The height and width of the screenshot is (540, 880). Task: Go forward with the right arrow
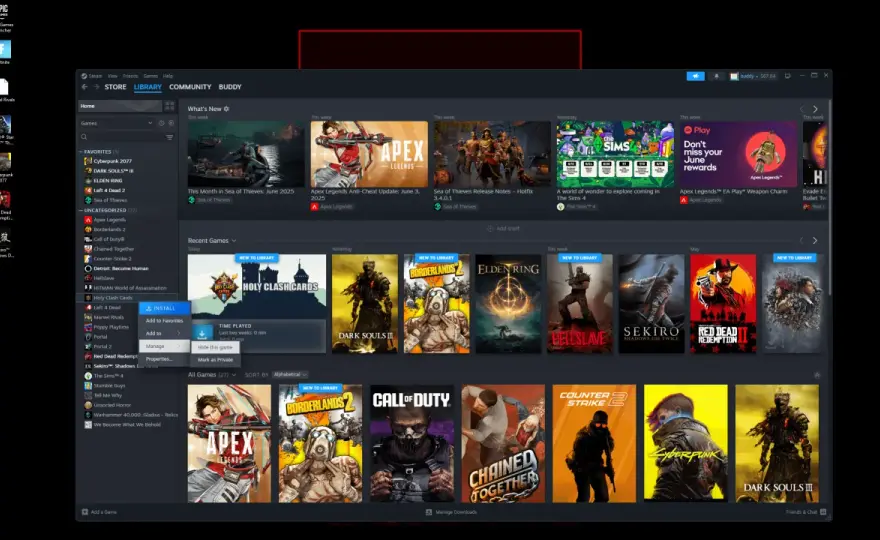[x=96, y=87]
